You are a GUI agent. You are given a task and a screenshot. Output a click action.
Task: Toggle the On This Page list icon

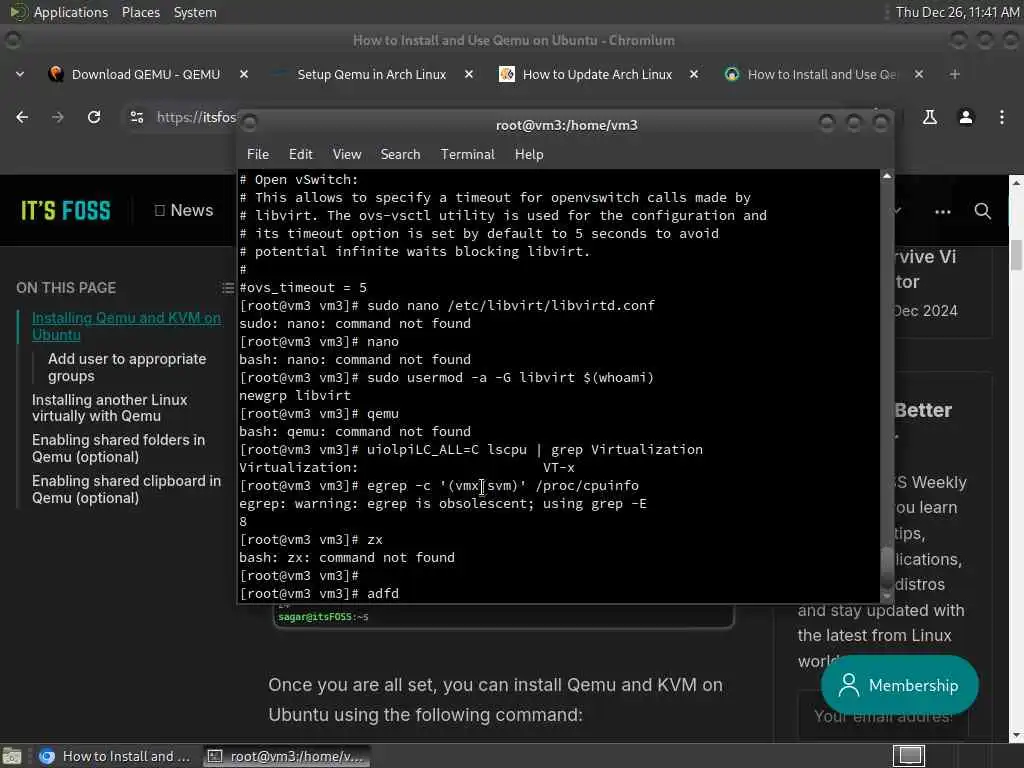coord(227,288)
